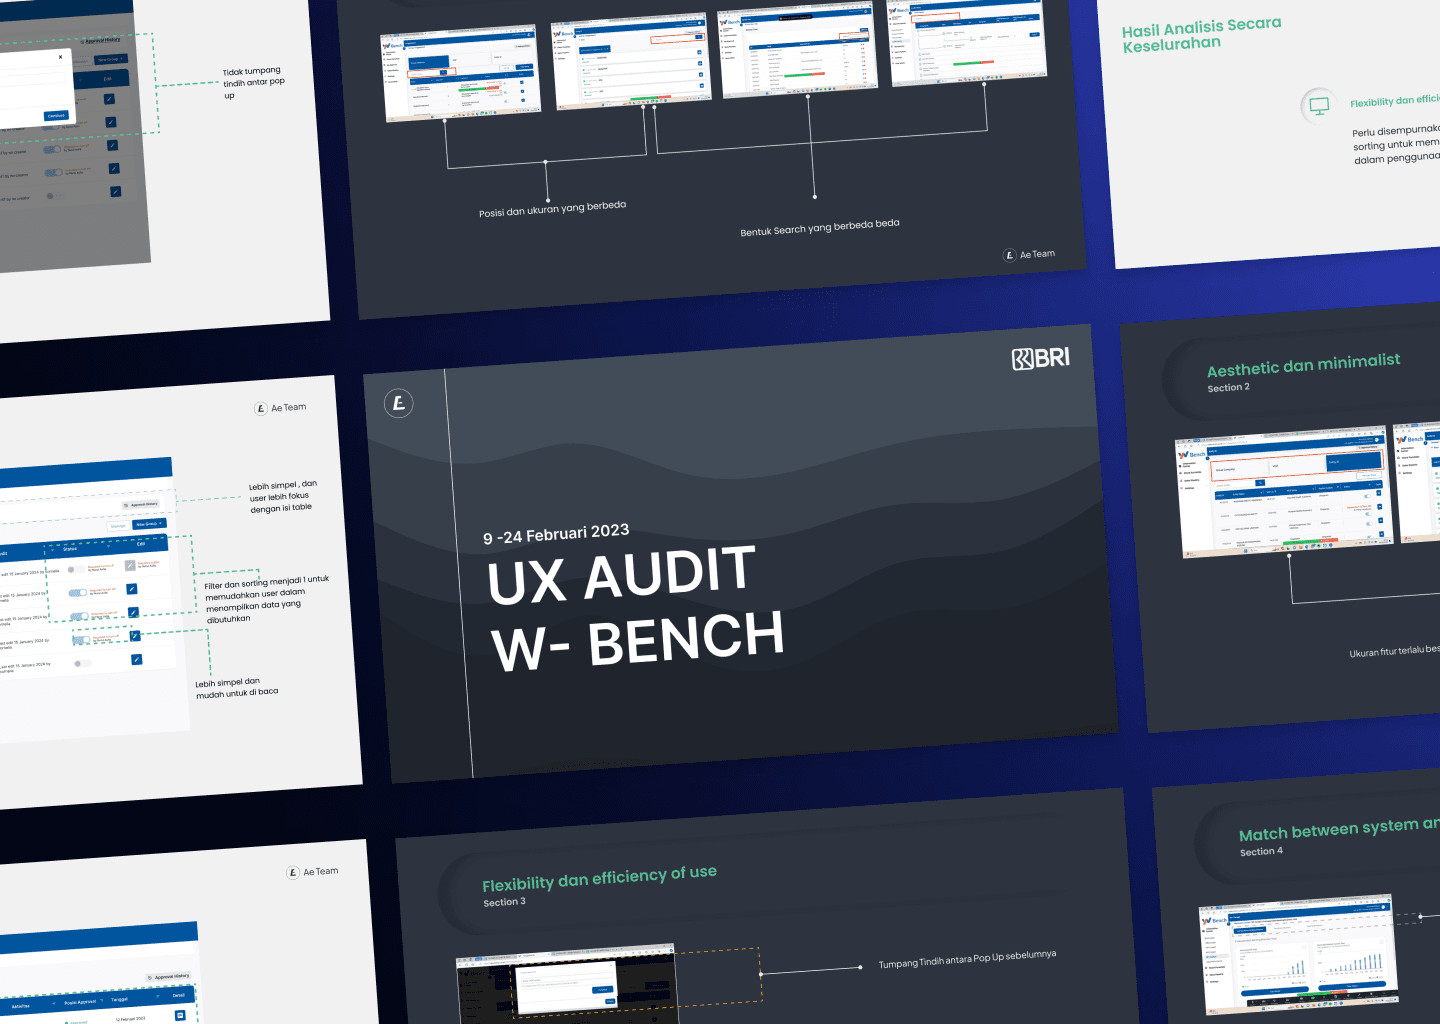Screen dimensions: 1440x1024
Task: Click the 'Hasil Analisis Secara Keseluruhan' heading
Action: click(1201, 35)
